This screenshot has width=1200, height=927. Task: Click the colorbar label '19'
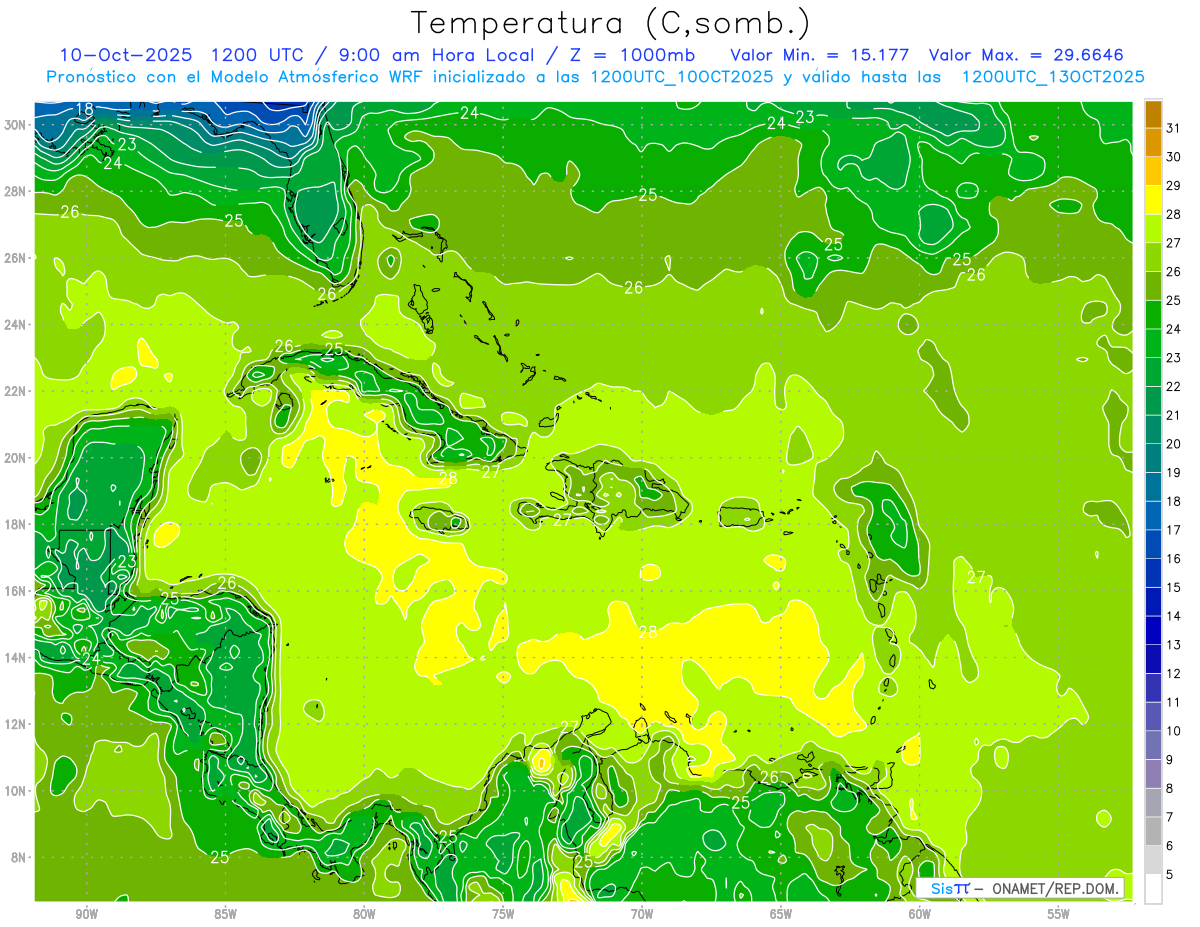1173,472
